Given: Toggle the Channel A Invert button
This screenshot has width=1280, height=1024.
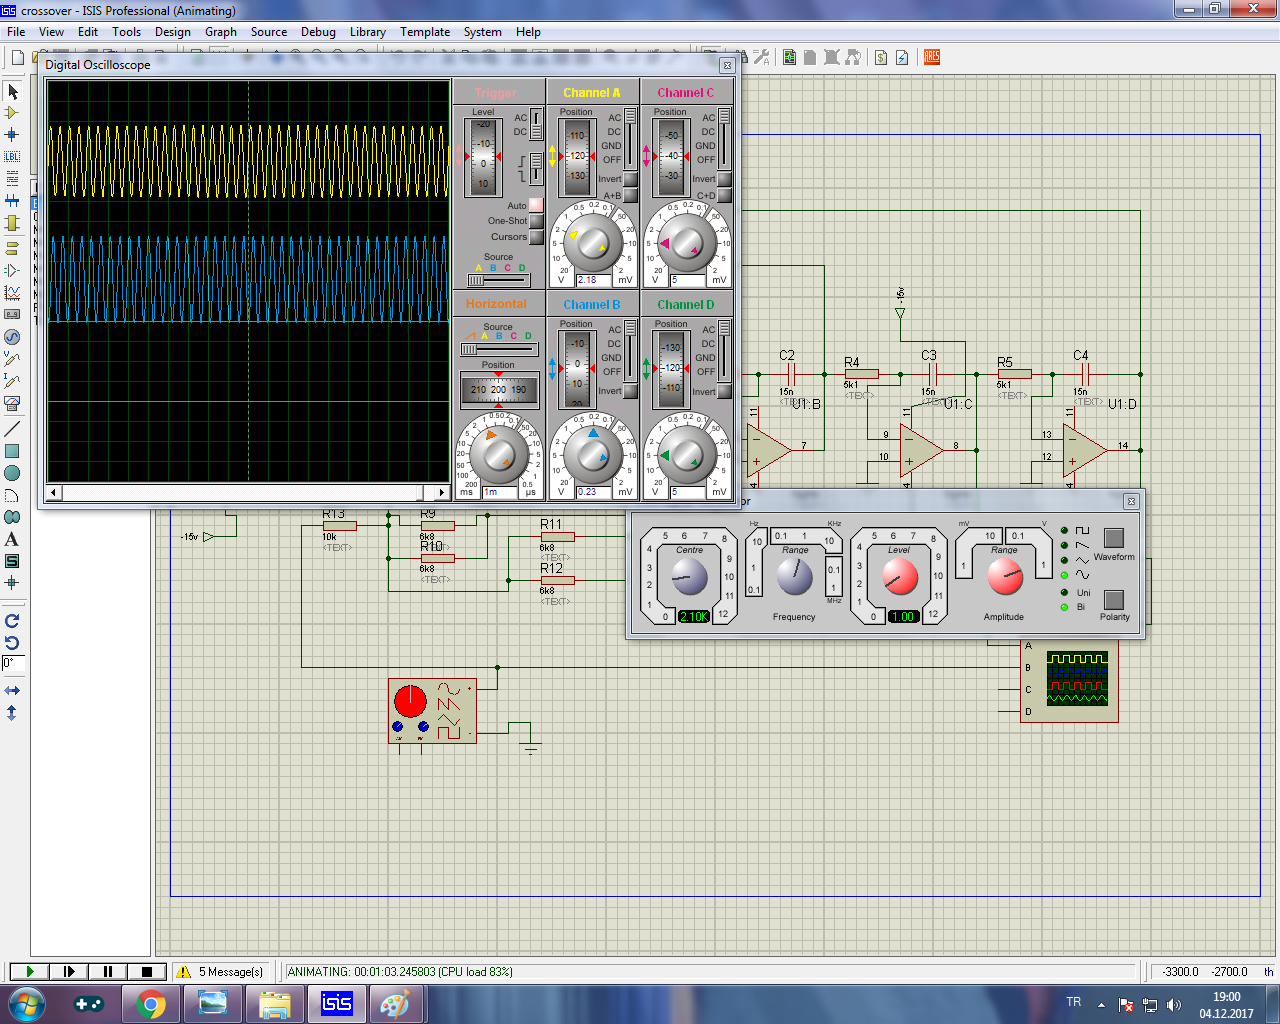Looking at the screenshot, I should click(630, 180).
